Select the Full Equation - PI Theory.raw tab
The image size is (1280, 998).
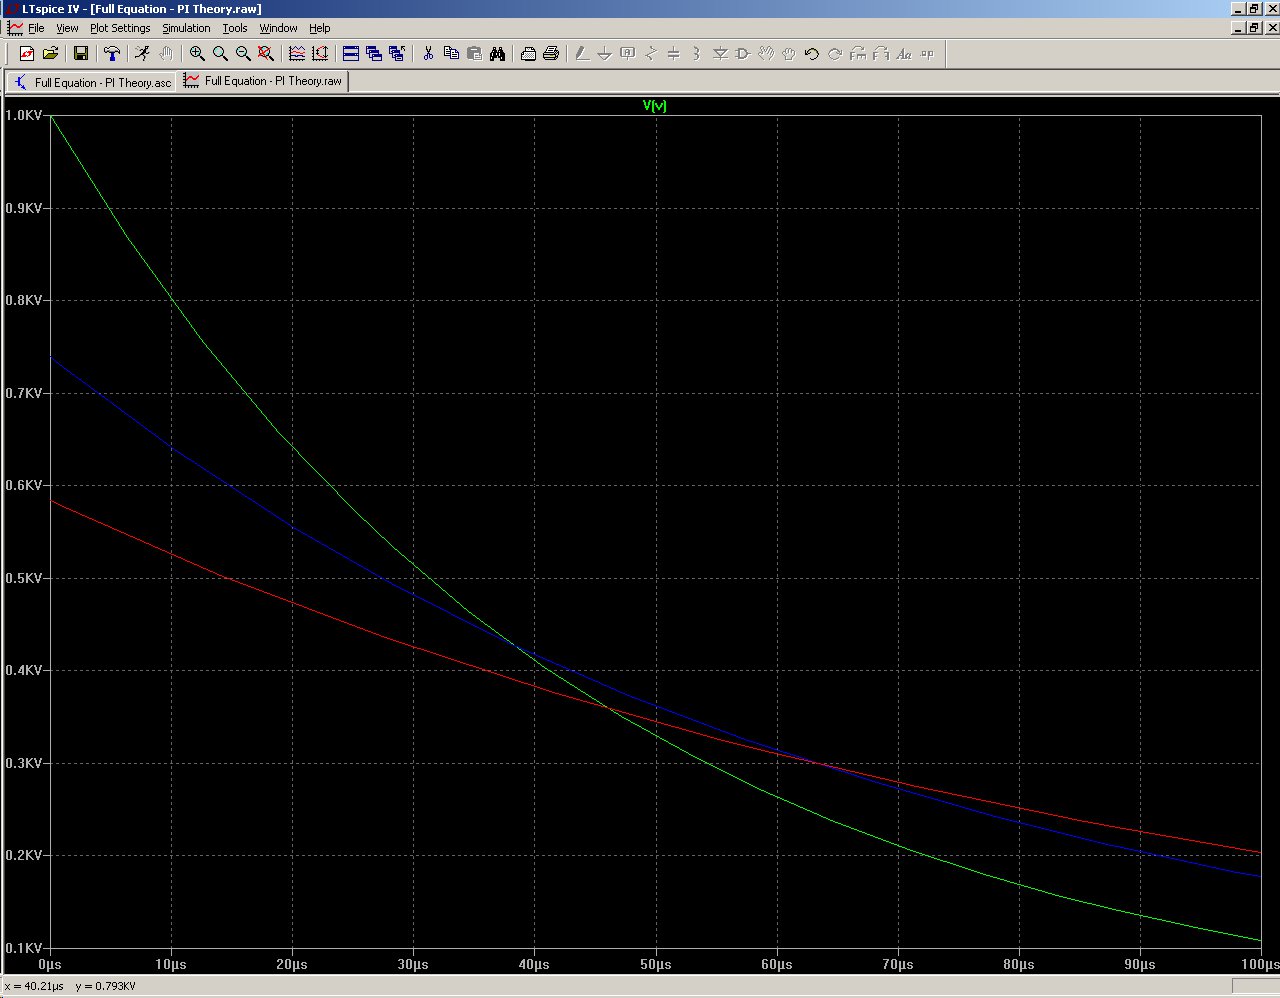(x=264, y=81)
